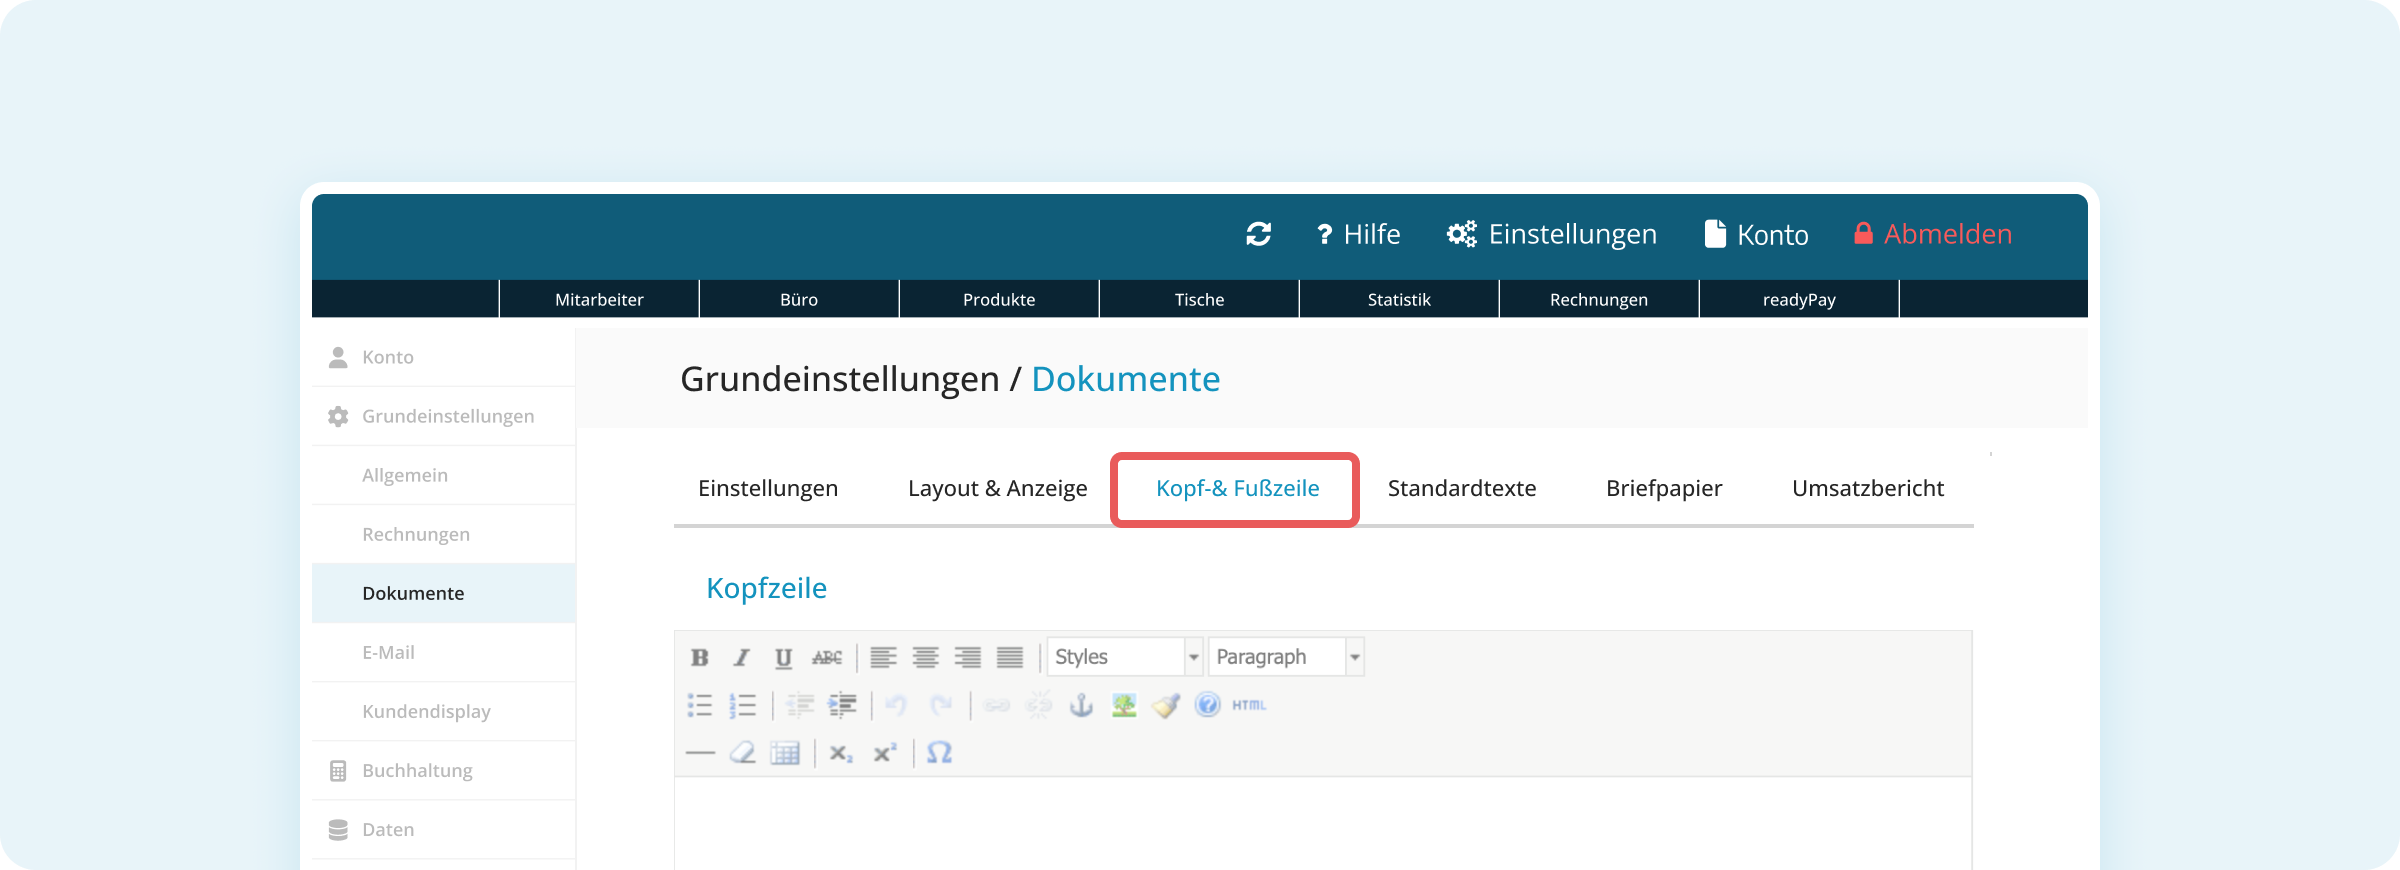
Task: Open the Styles dropdown
Action: tap(1125, 657)
